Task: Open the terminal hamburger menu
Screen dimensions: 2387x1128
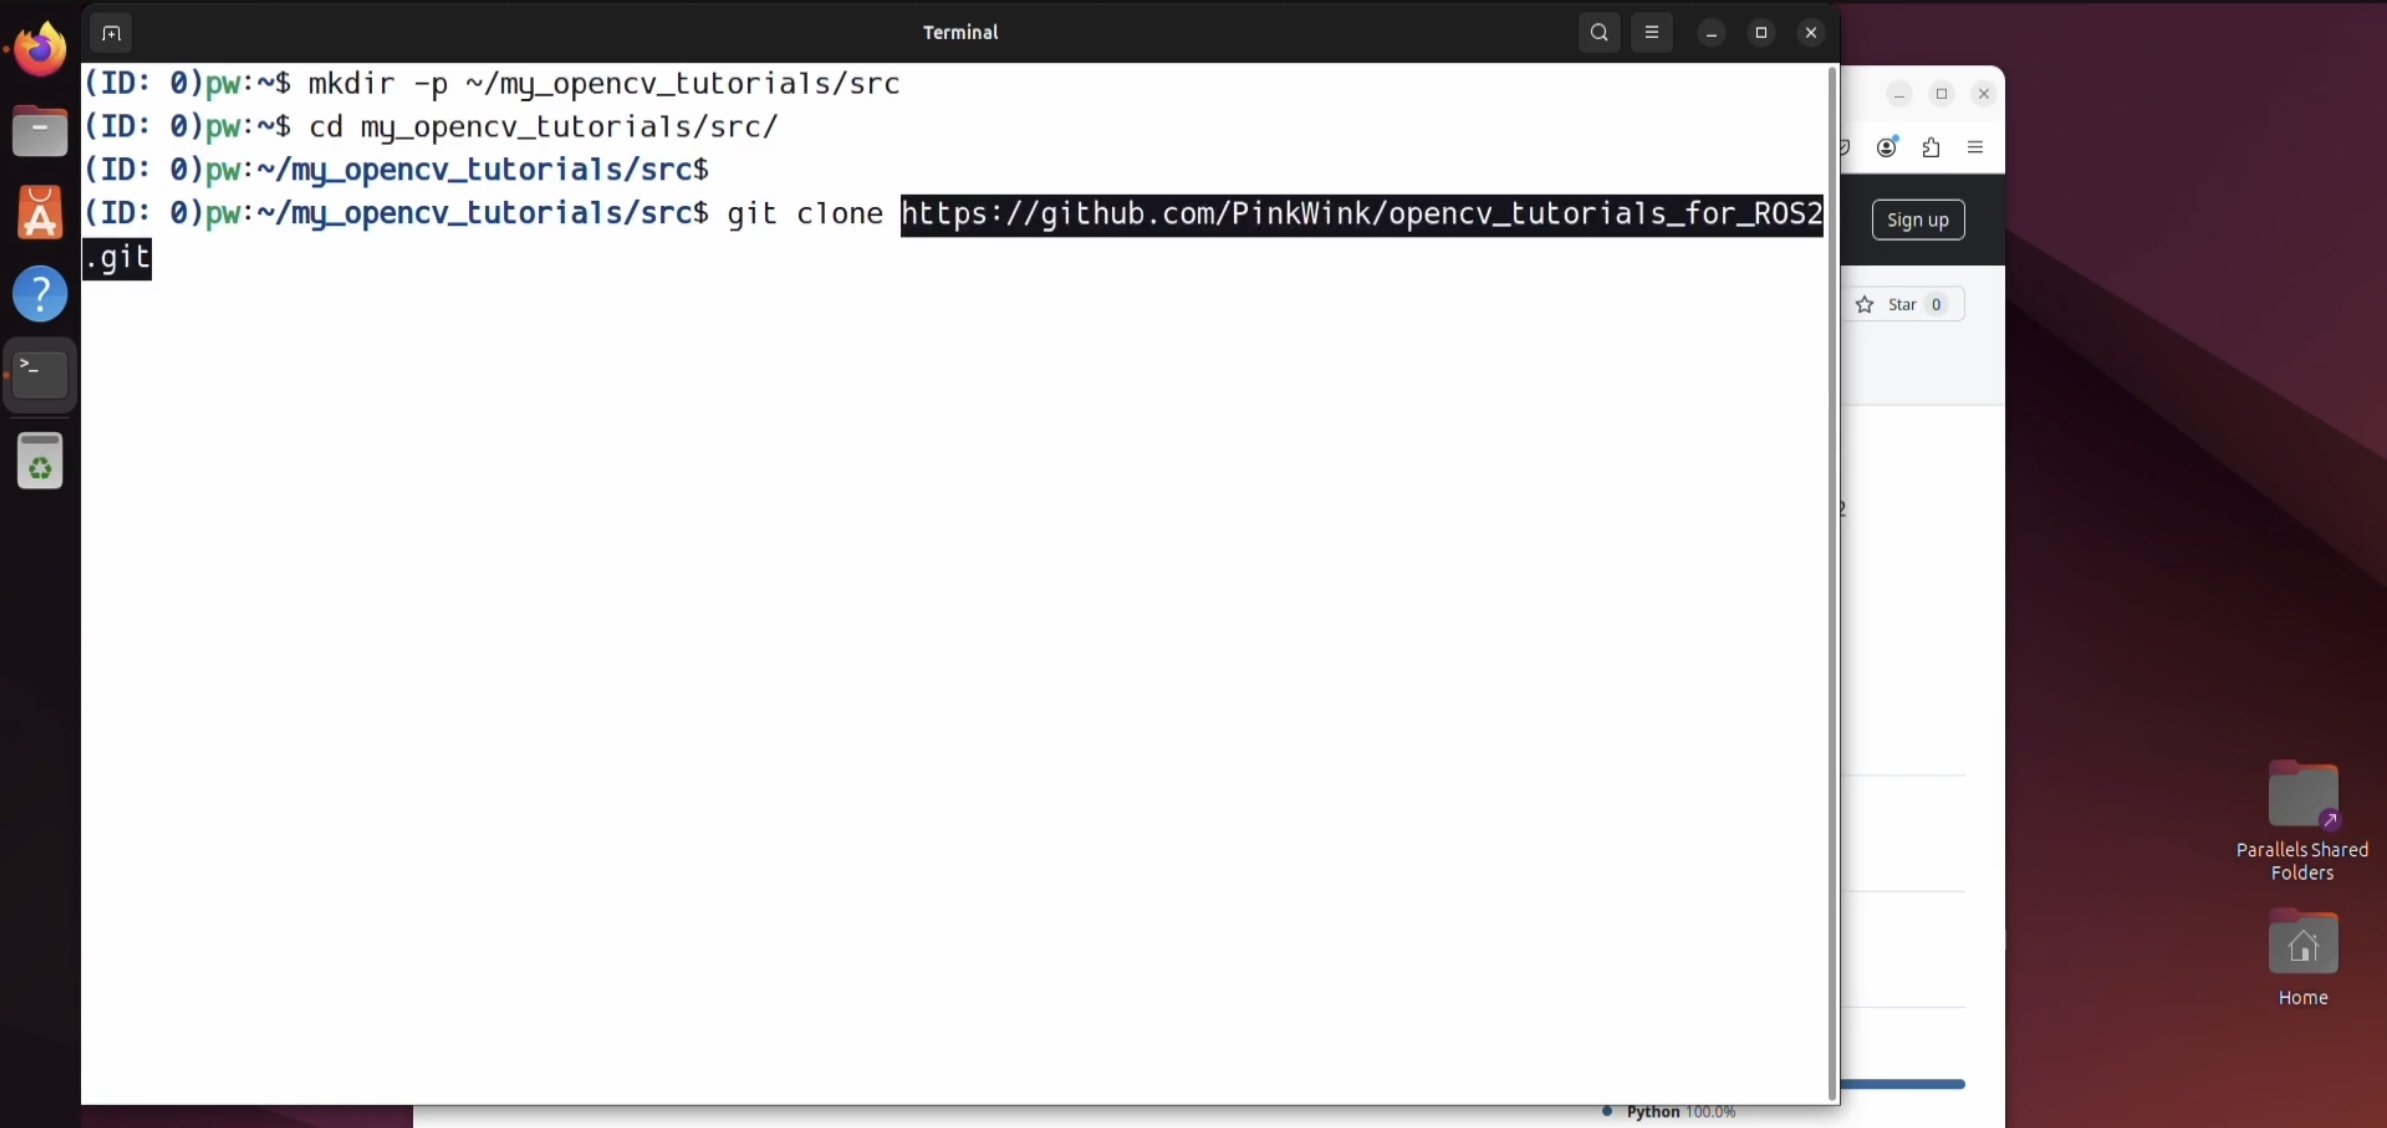Action: point(1651,33)
